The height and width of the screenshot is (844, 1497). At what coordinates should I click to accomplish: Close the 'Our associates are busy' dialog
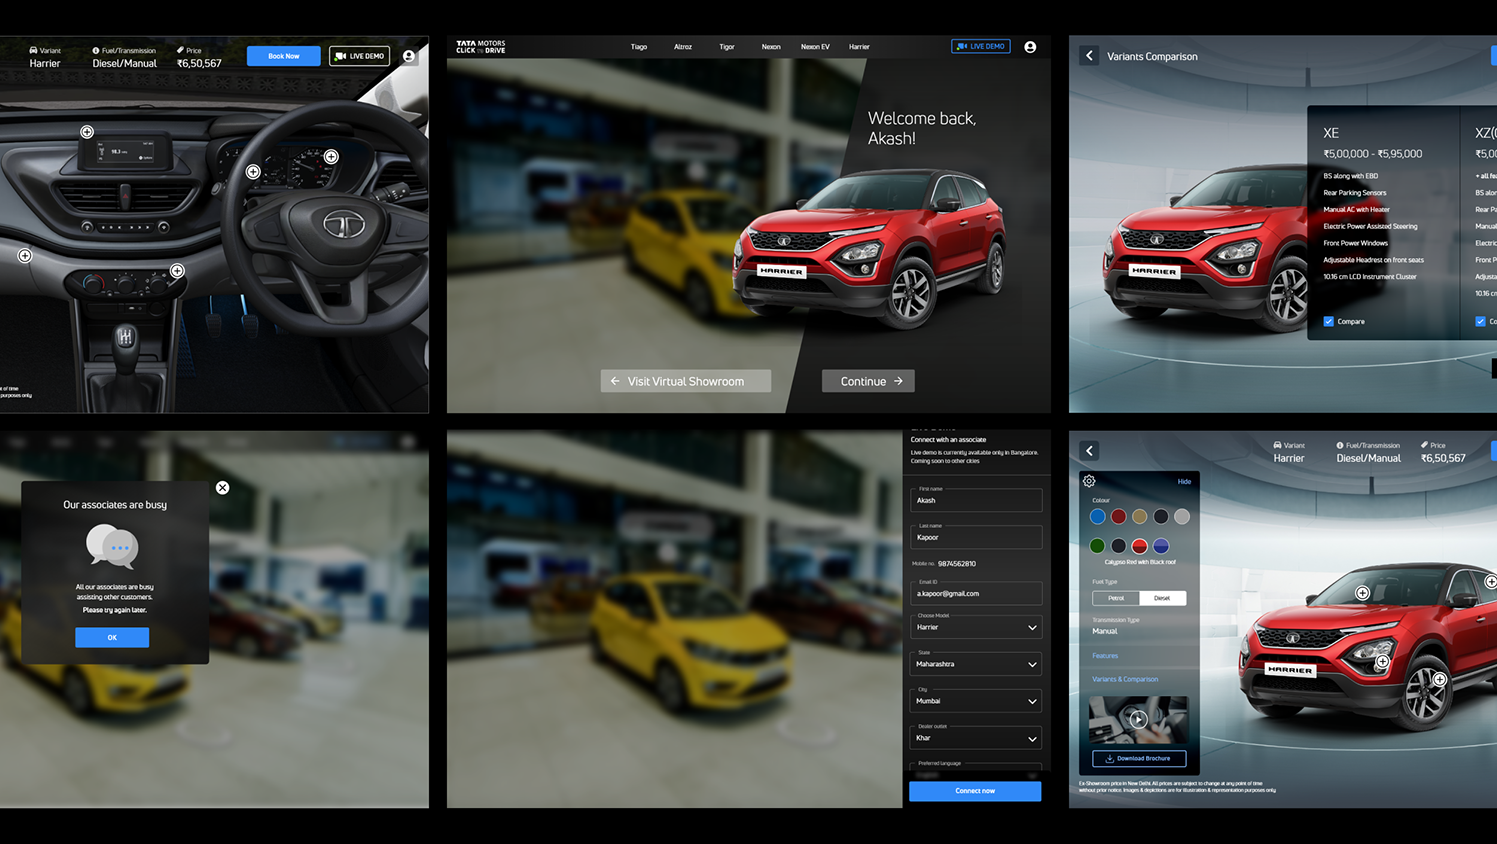point(223,488)
